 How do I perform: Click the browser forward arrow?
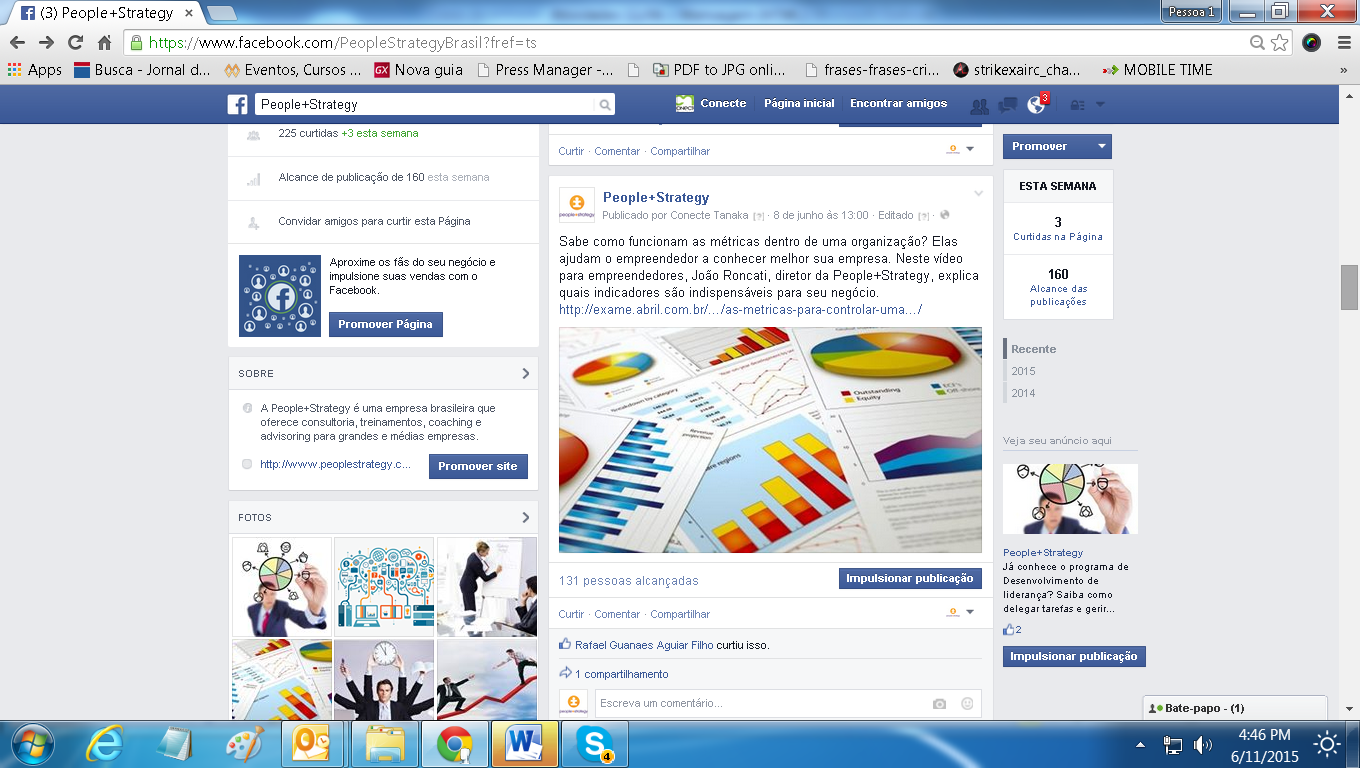pyautogui.click(x=46, y=43)
